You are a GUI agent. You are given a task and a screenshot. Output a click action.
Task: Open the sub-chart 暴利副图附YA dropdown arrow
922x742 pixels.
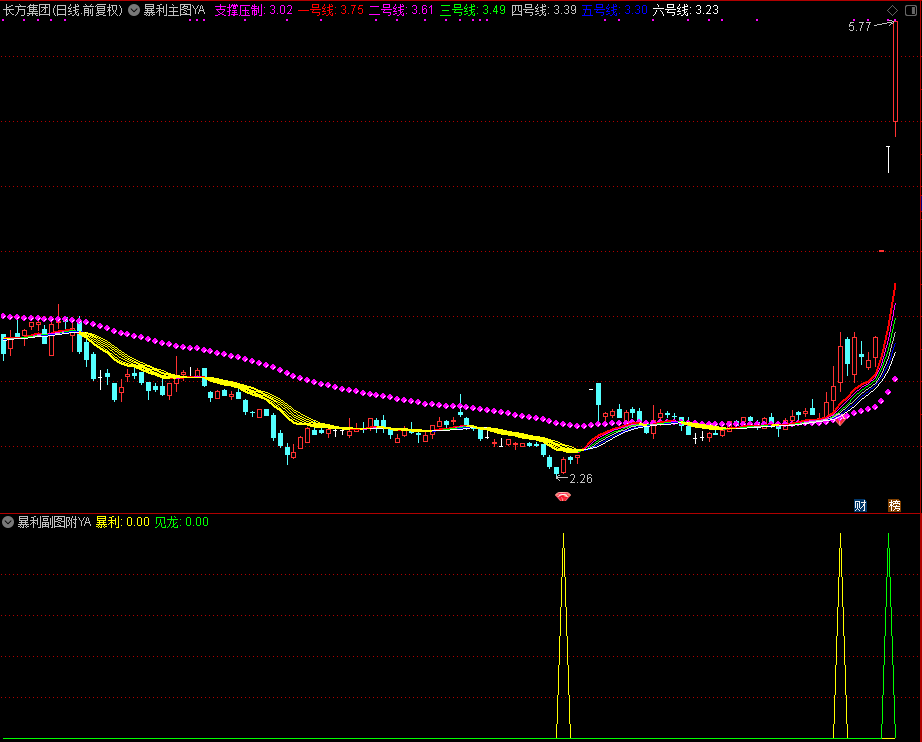pyautogui.click(x=8, y=522)
